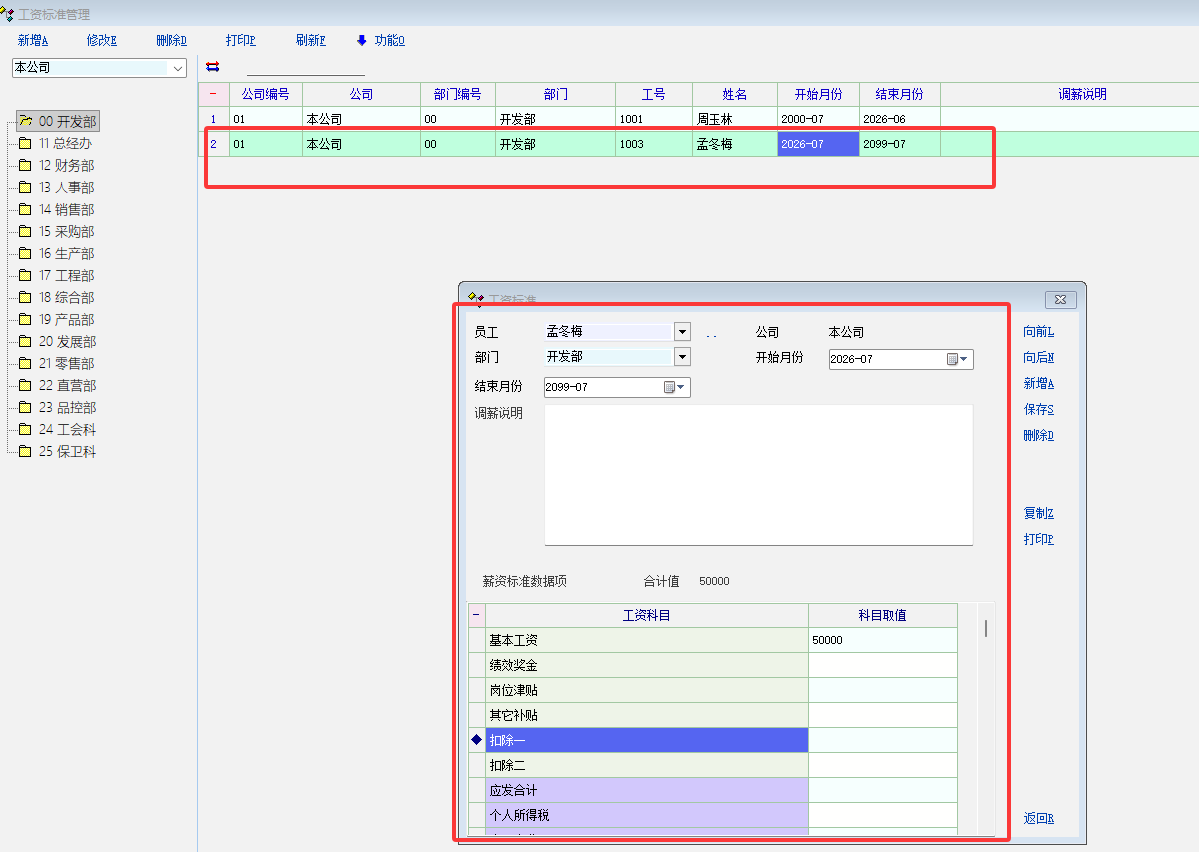Click the highlighted 2026-07 start month cell
The width and height of the screenshot is (1199, 852).
click(817, 145)
